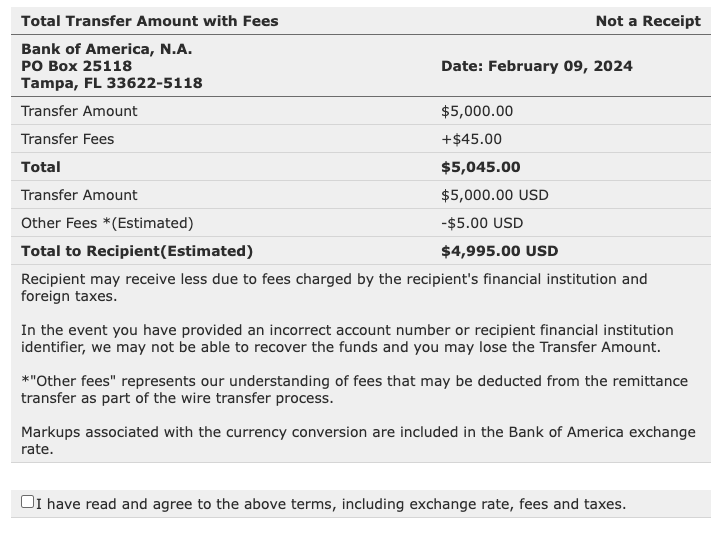
Task: Check the agree to terms checkbox
Action: point(28,502)
